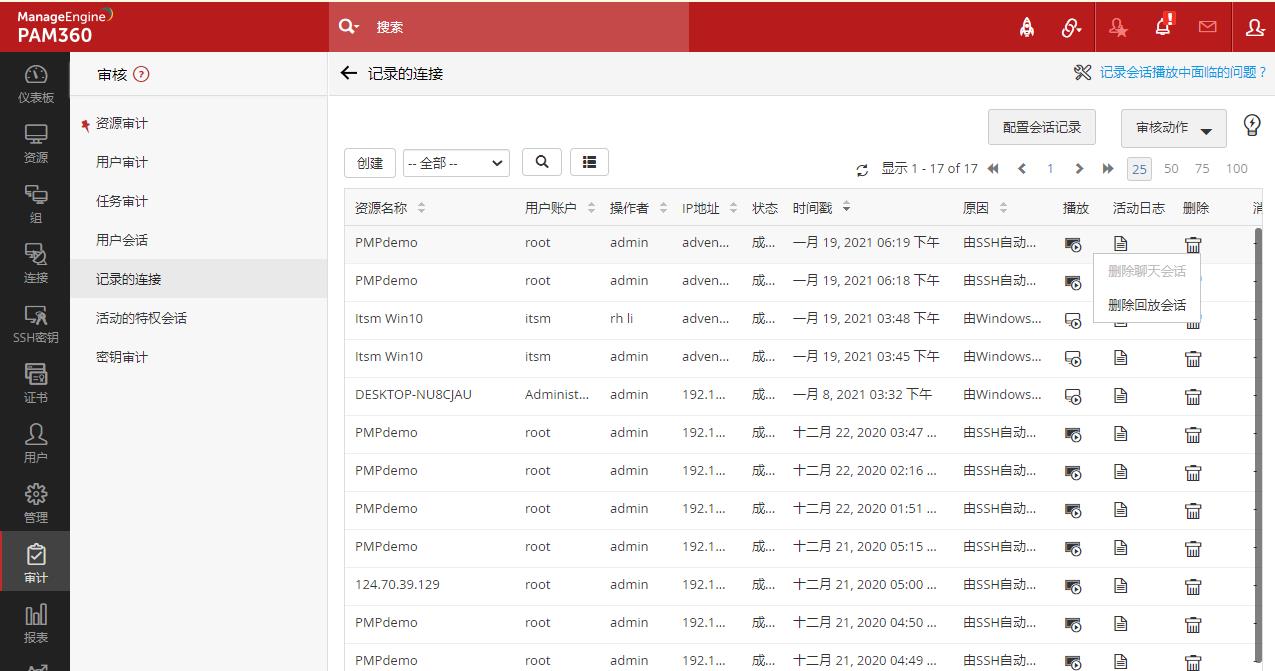The image size is (1275, 671).
Task: Click the rocket icon in top bar
Action: tap(1027, 27)
